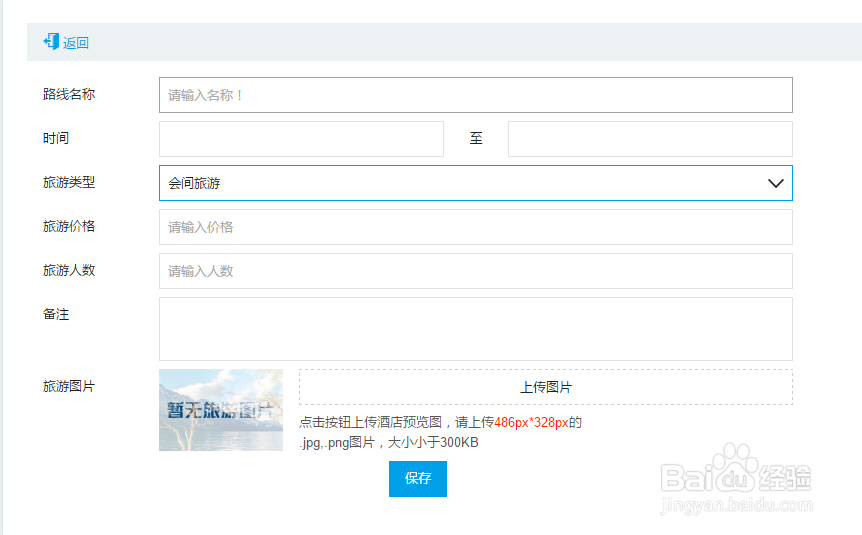Screen dimensions: 862x535
Task: Click the 大小小于300KB file size note
Action: click(x=433, y=443)
